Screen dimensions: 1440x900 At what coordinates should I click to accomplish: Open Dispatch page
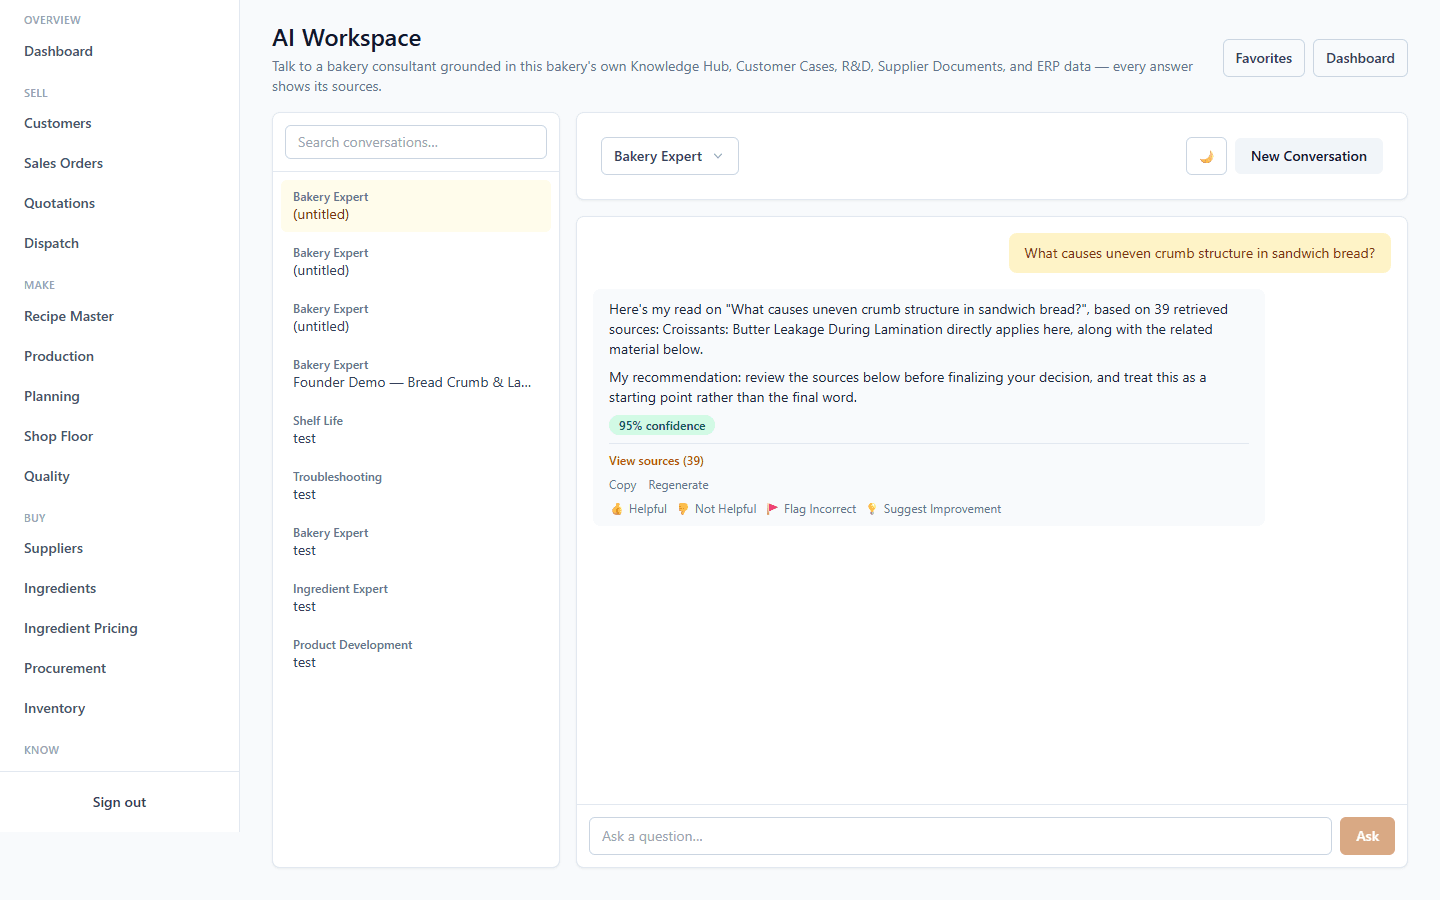click(x=51, y=243)
